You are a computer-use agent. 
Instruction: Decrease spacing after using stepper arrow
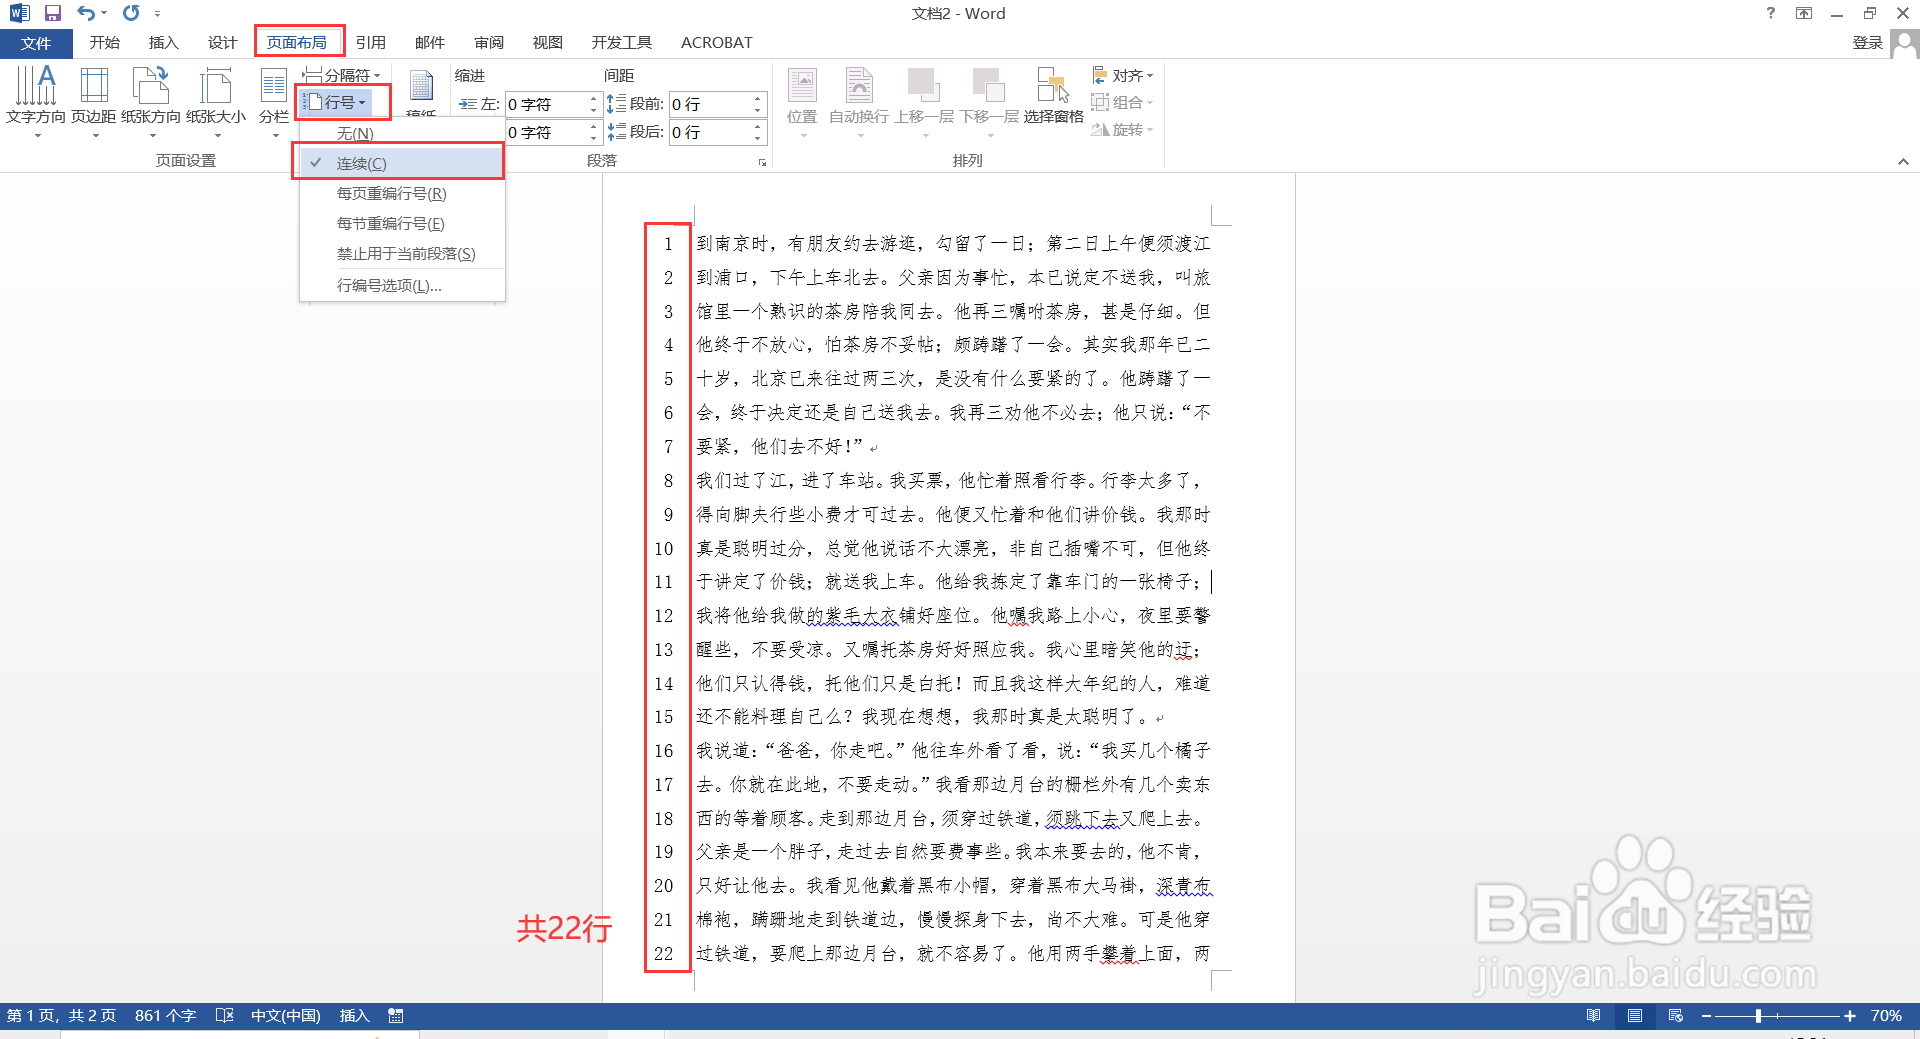[758, 138]
